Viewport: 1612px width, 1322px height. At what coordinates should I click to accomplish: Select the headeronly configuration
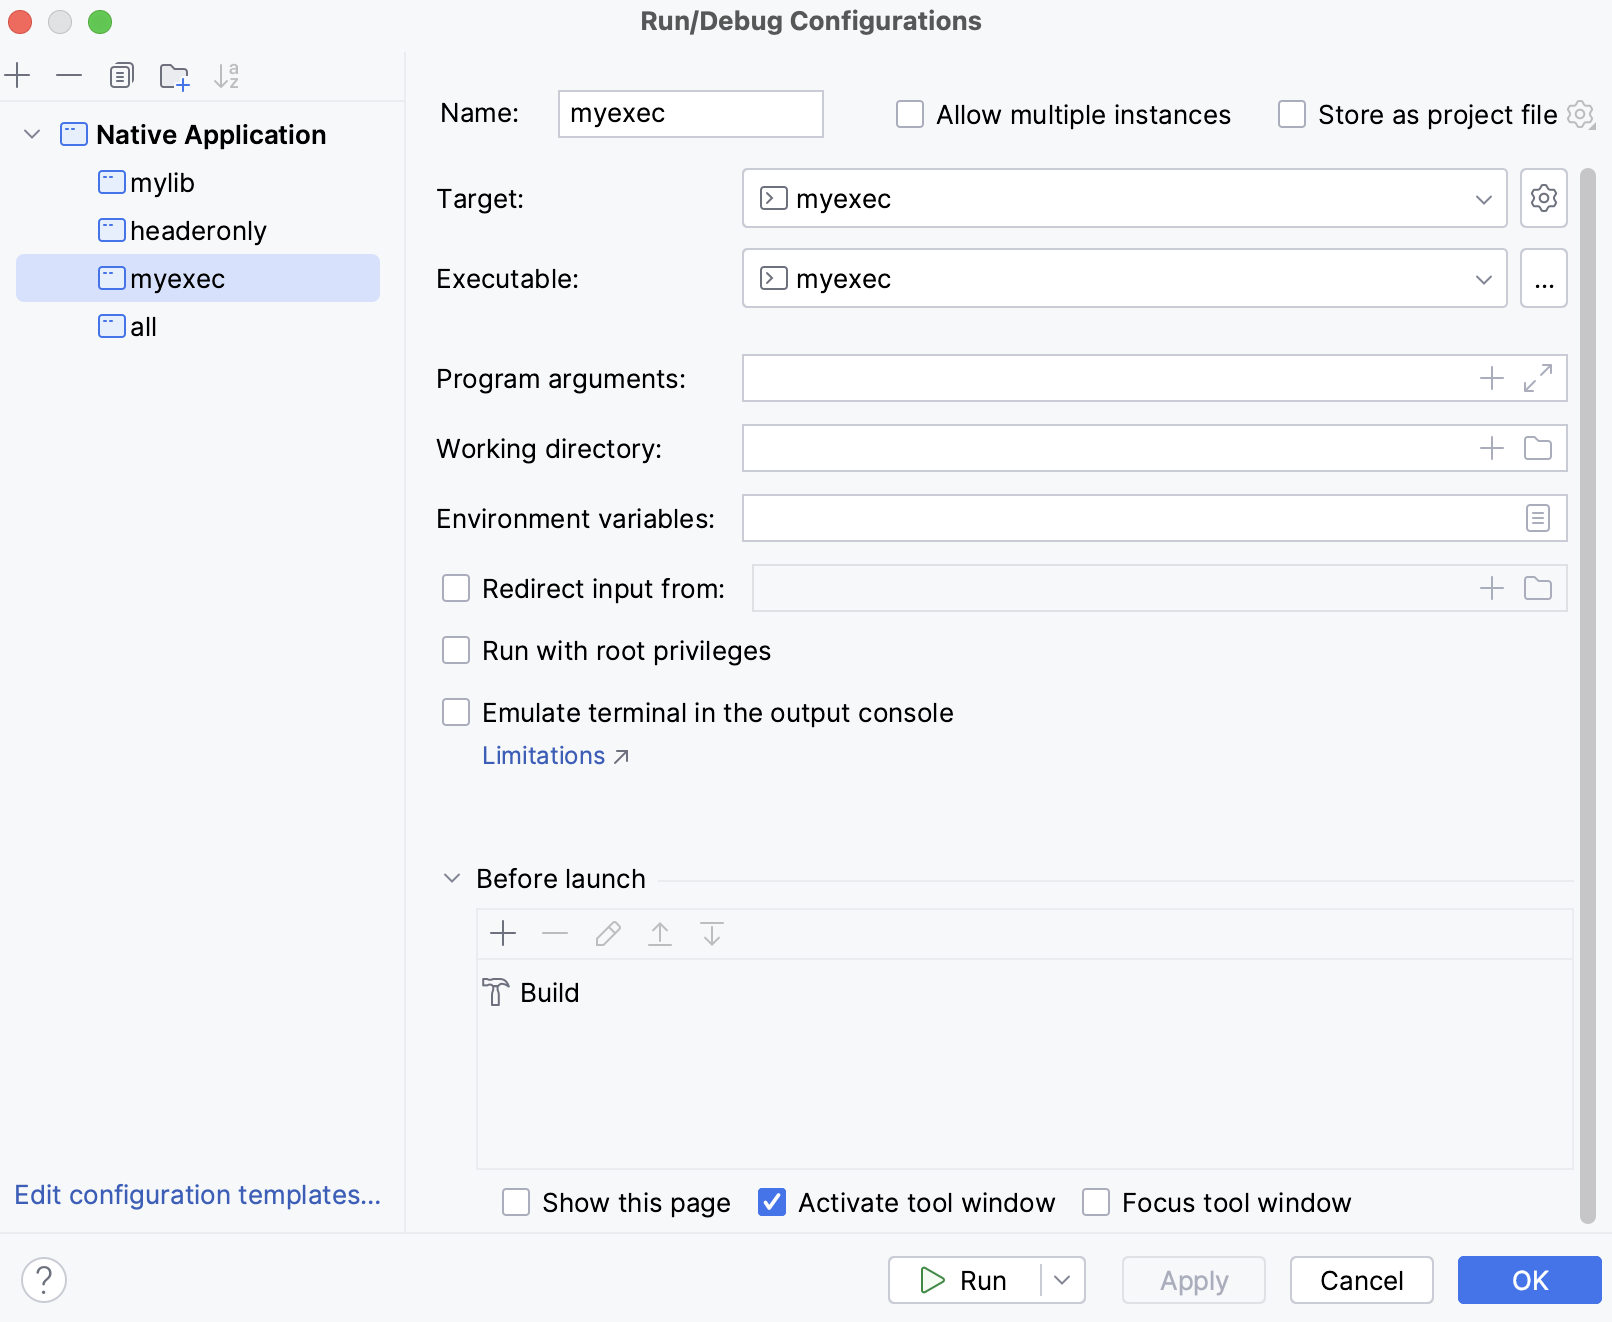pos(197,230)
